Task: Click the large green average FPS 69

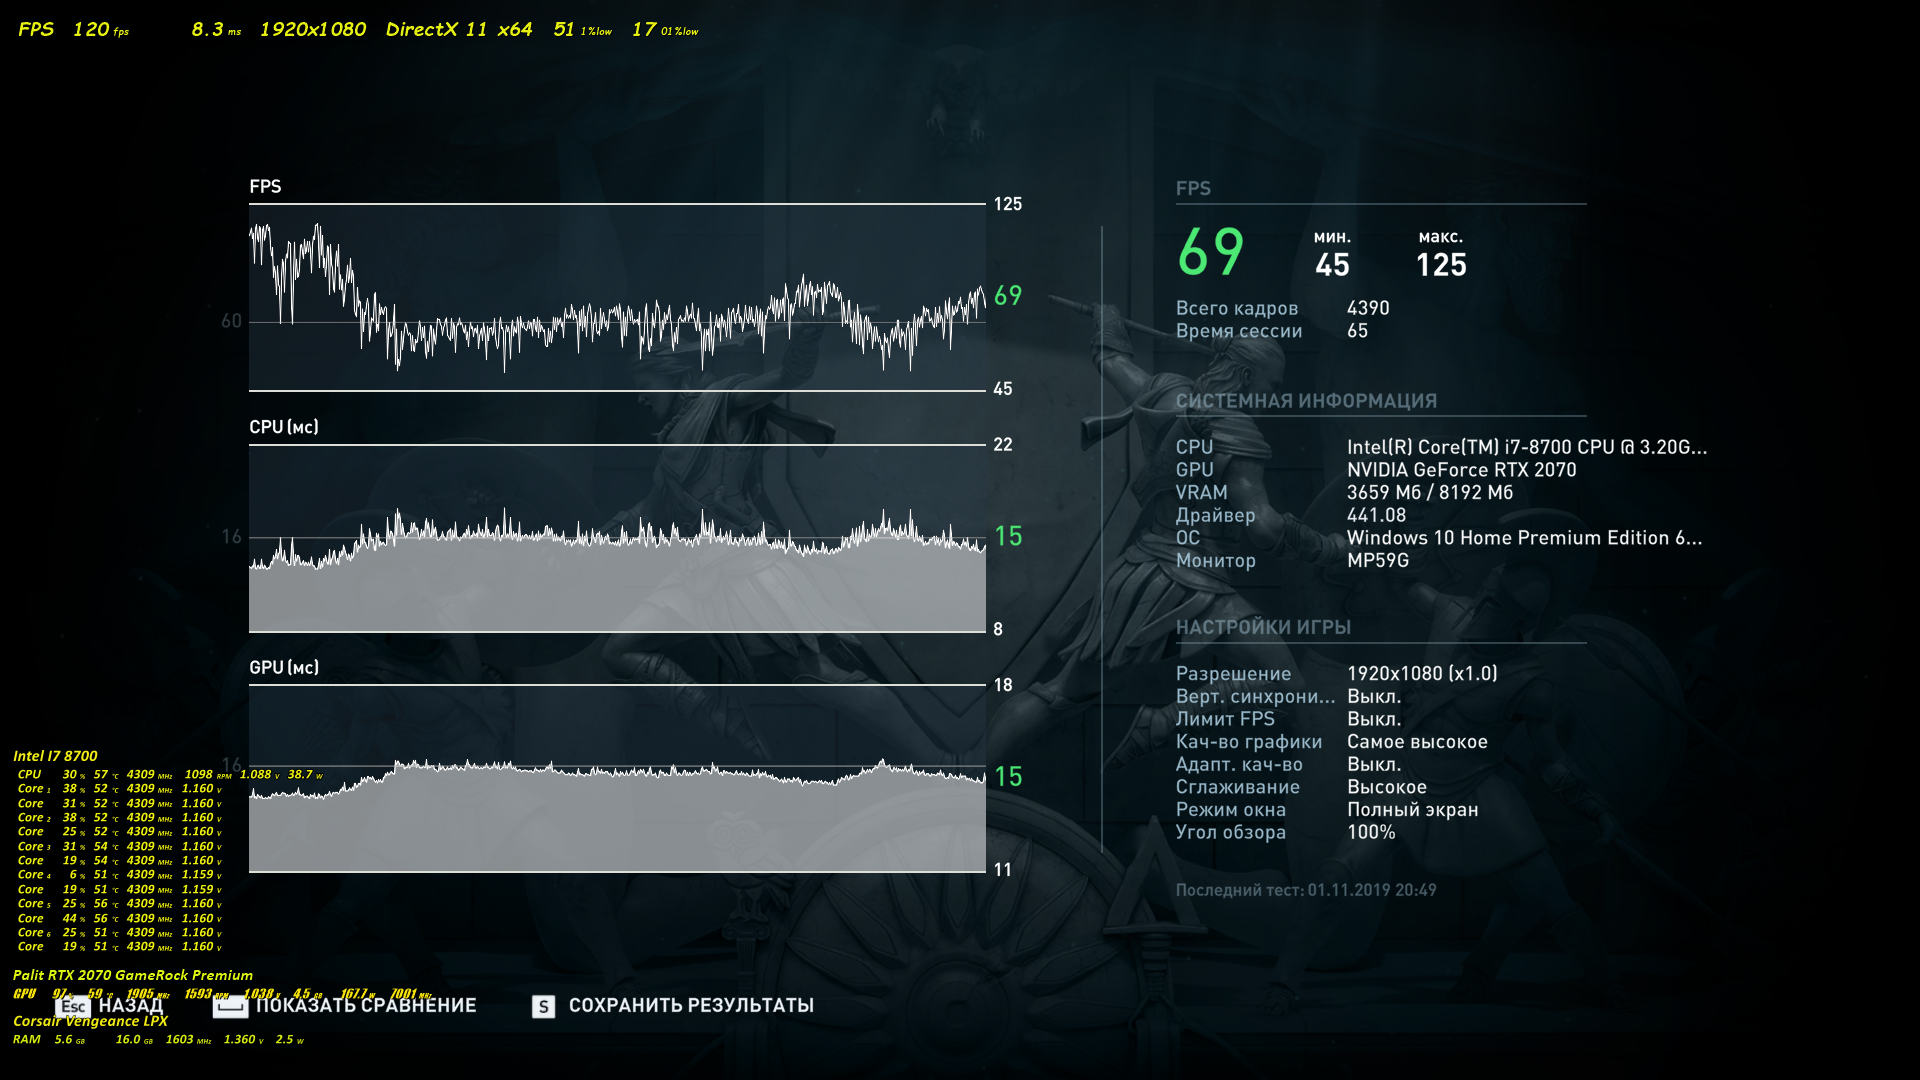Action: click(1211, 252)
